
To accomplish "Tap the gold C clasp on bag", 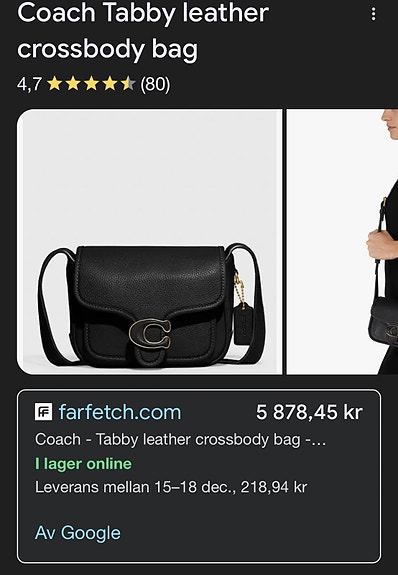I will click(149, 333).
